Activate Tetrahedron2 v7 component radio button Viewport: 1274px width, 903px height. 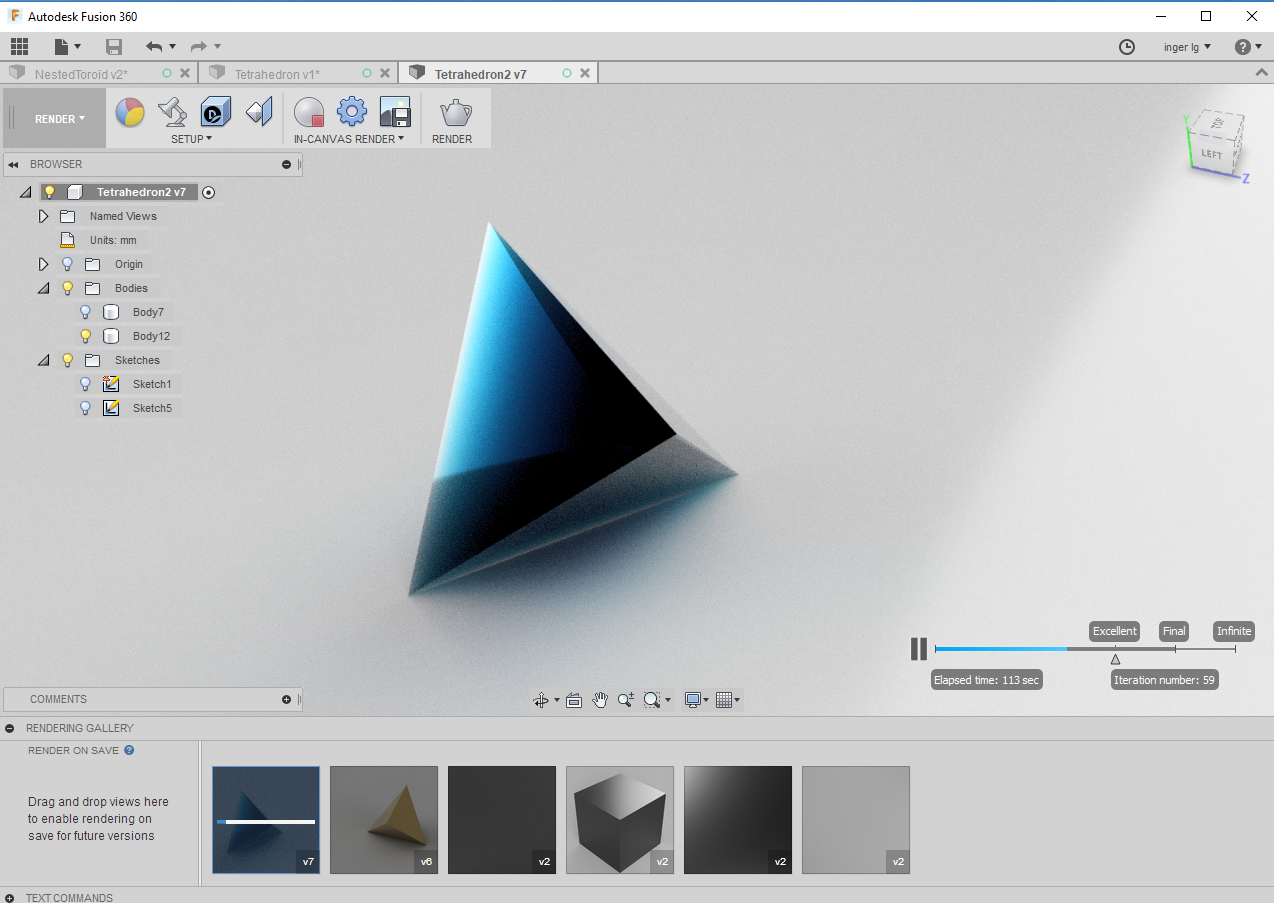click(x=208, y=192)
